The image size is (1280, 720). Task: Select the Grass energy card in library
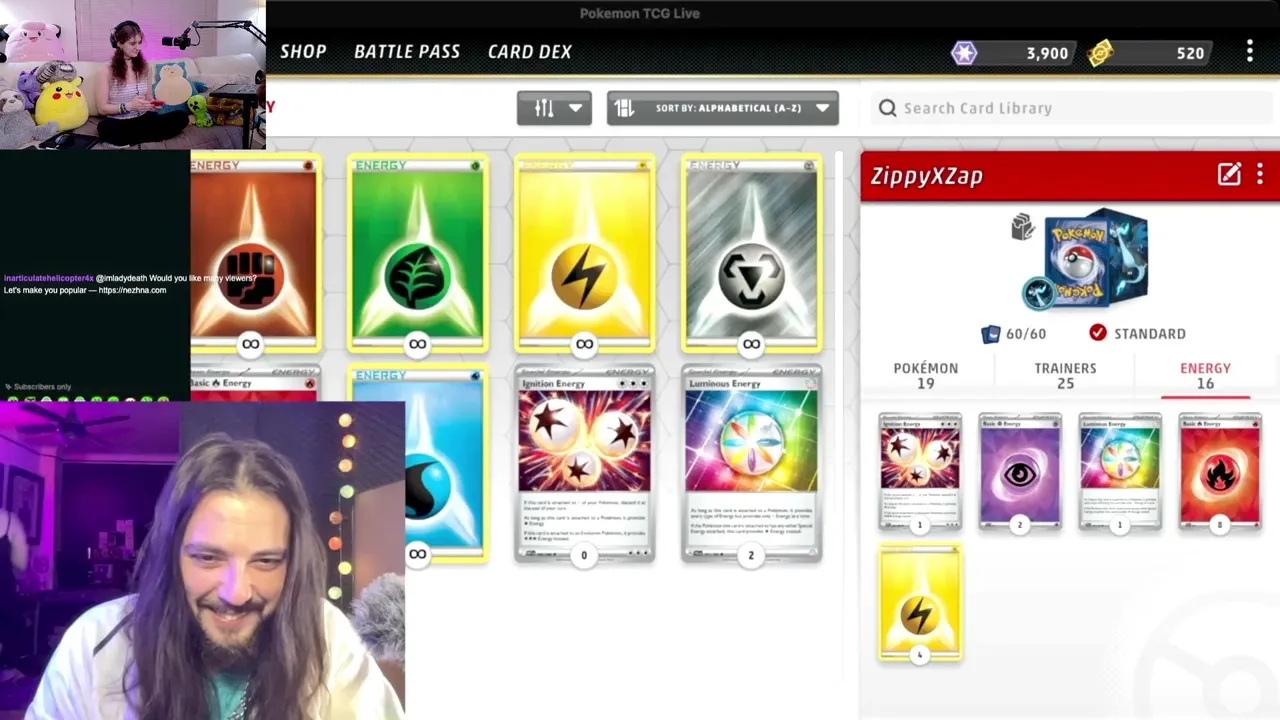(418, 253)
